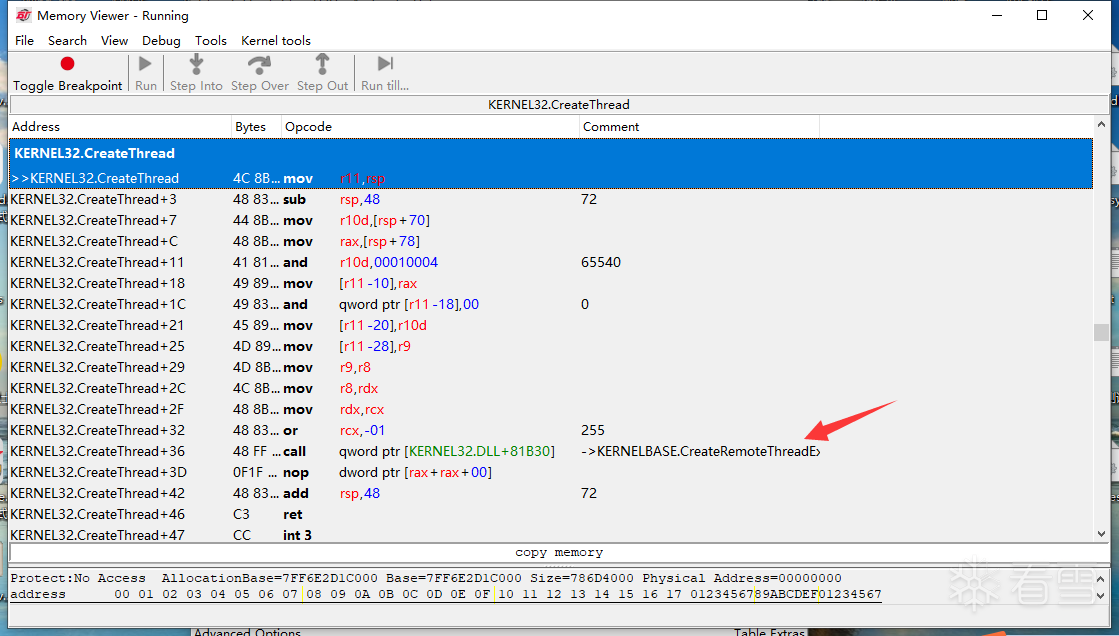Select the KERNEL32.CreateThread+C row
Image resolution: width=1119 pixels, height=636 pixels.
(551, 241)
